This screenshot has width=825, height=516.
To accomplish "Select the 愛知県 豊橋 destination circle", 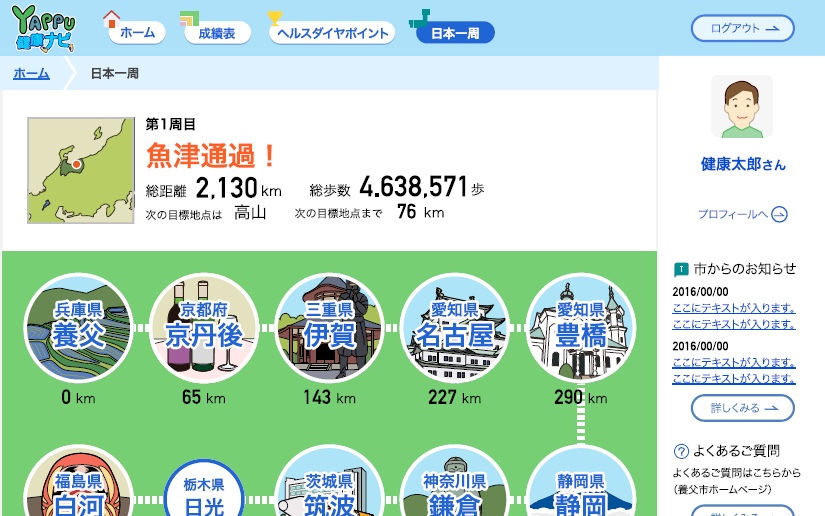I will click(581, 328).
